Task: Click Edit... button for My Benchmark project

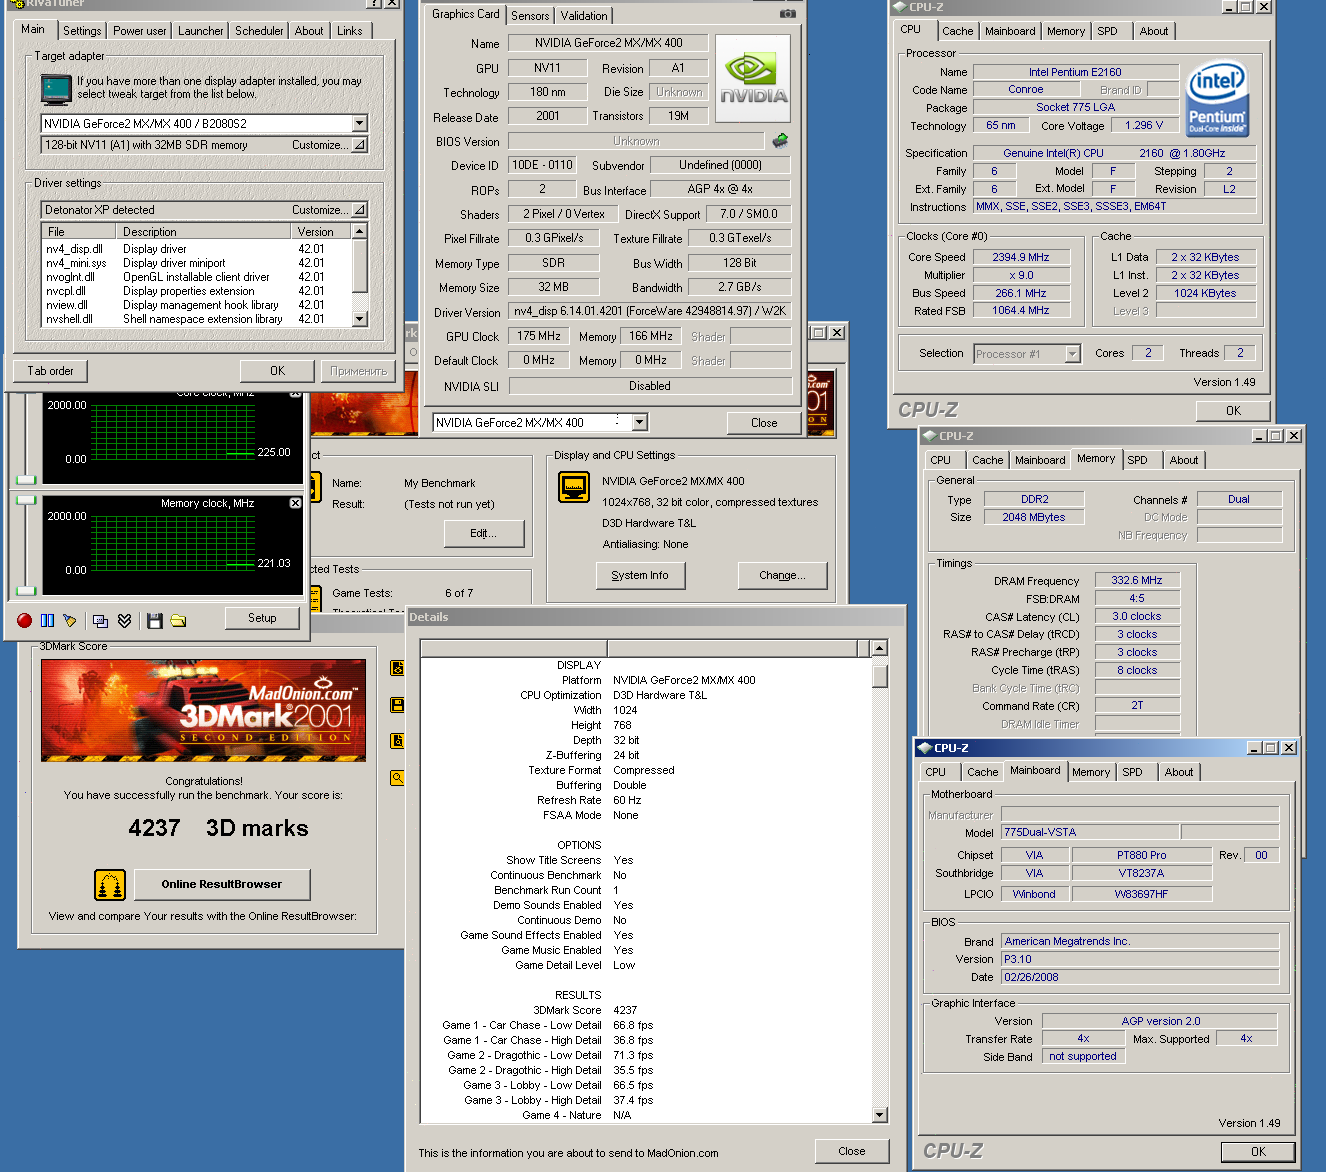Action: [484, 533]
